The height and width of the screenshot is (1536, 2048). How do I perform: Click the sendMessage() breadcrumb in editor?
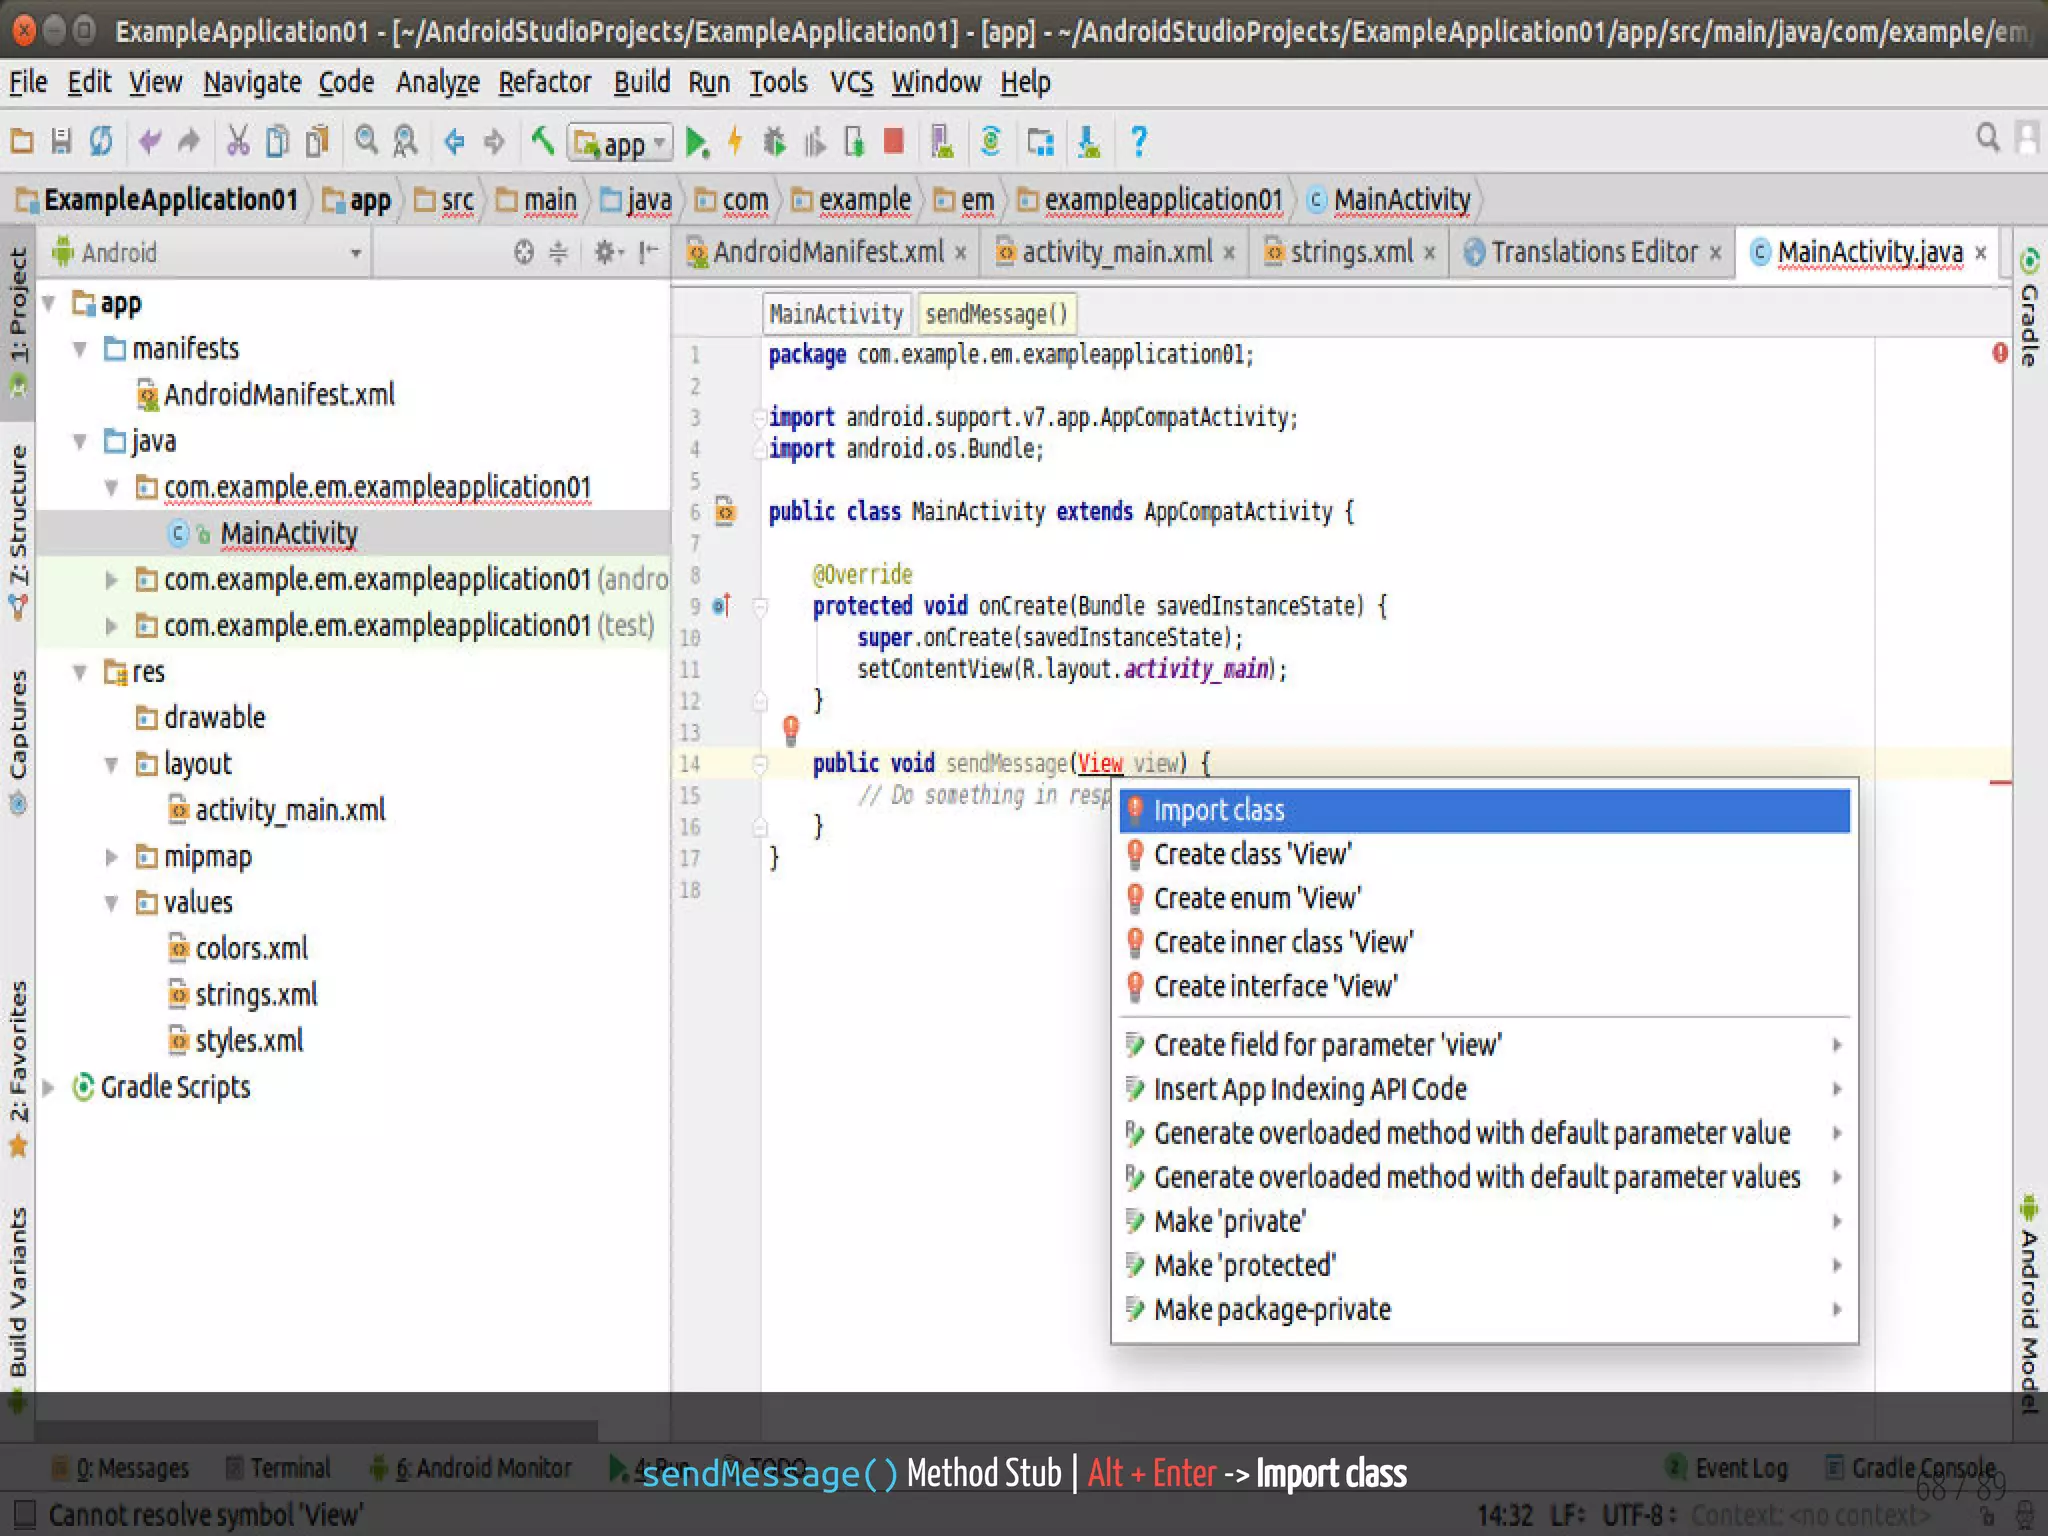point(997,314)
